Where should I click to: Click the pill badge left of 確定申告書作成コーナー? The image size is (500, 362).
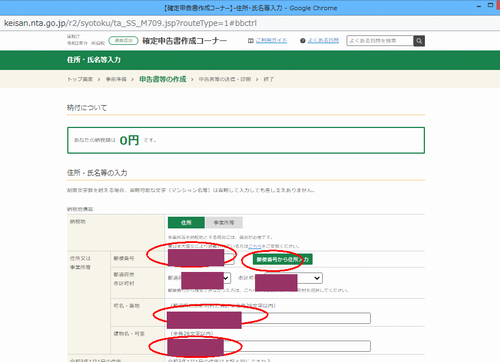click(123, 41)
